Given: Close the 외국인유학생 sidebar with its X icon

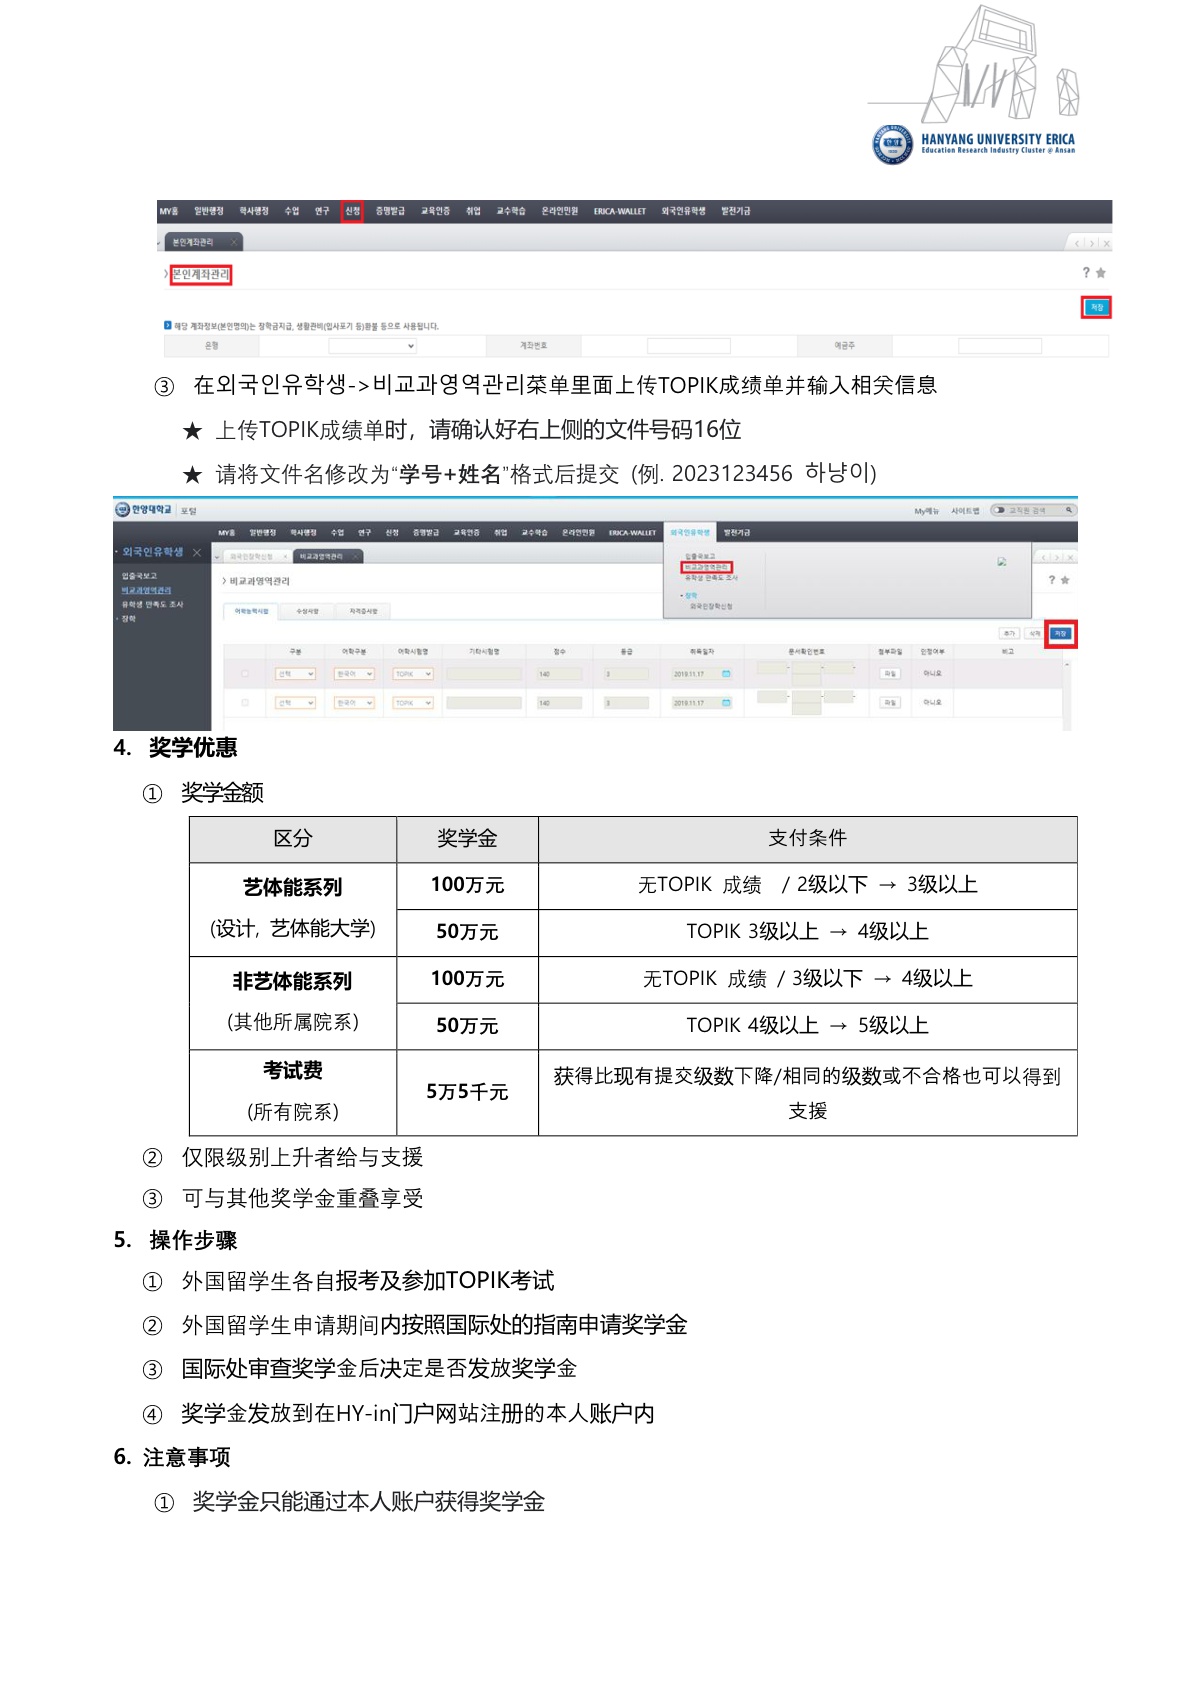Looking at the screenshot, I should pyautogui.click(x=197, y=552).
